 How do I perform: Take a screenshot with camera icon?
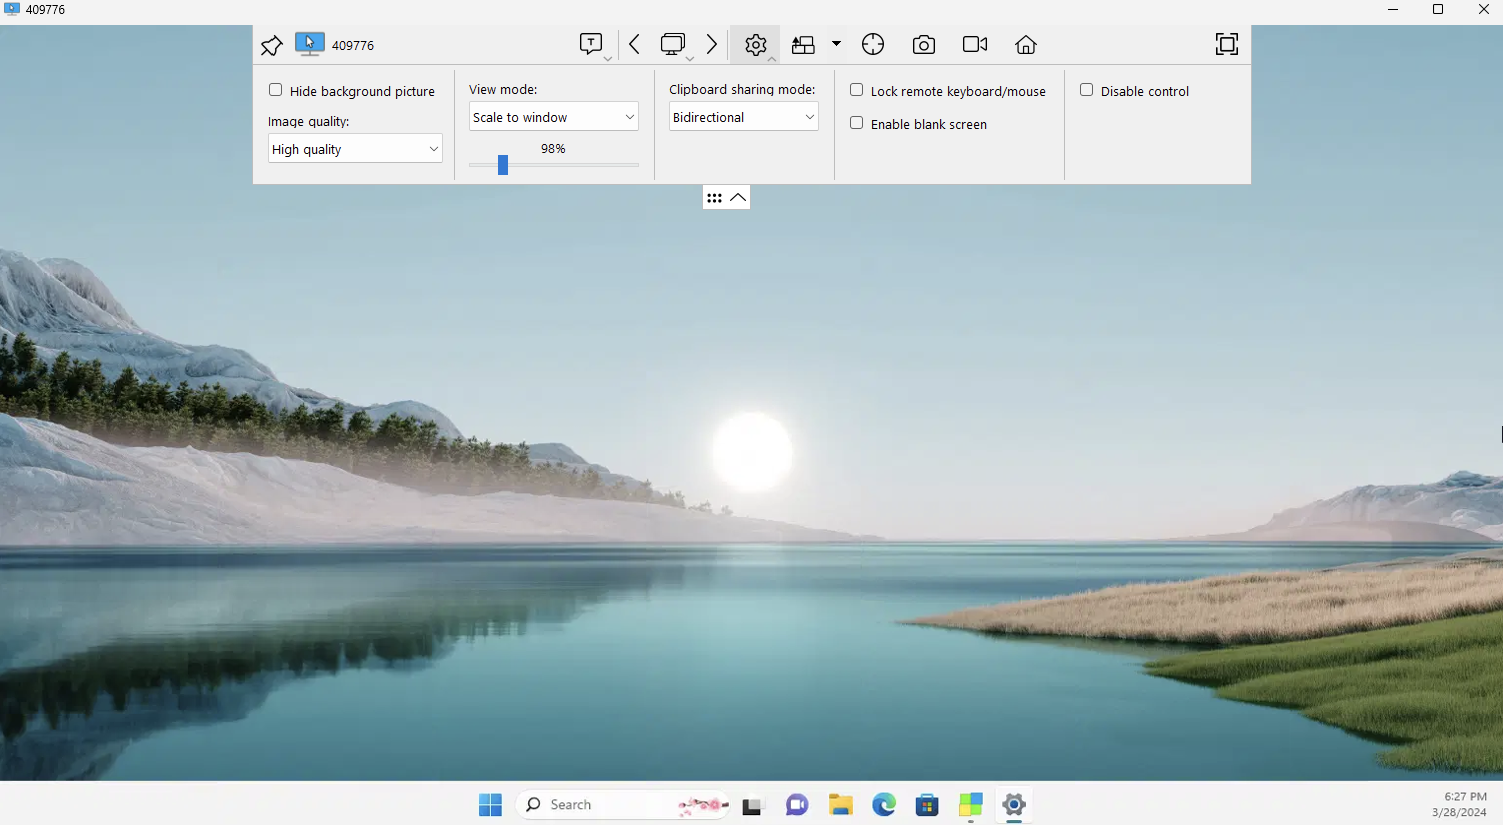(x=924, y=45)
